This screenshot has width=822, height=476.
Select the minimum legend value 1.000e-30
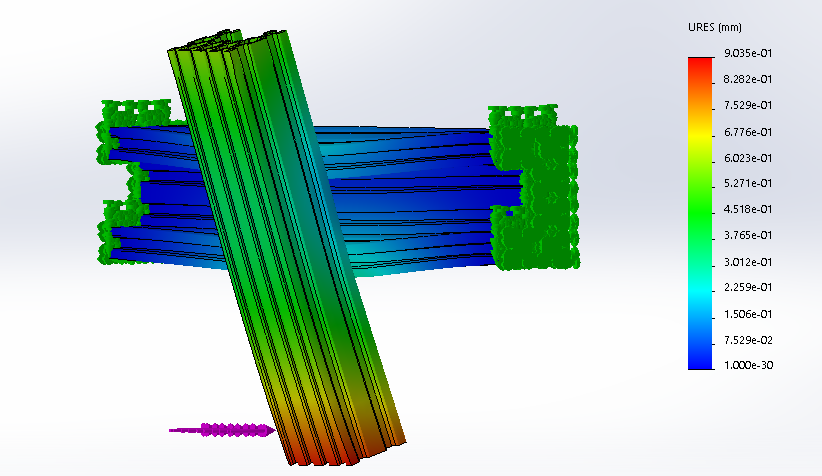click(x=748, y=365)
